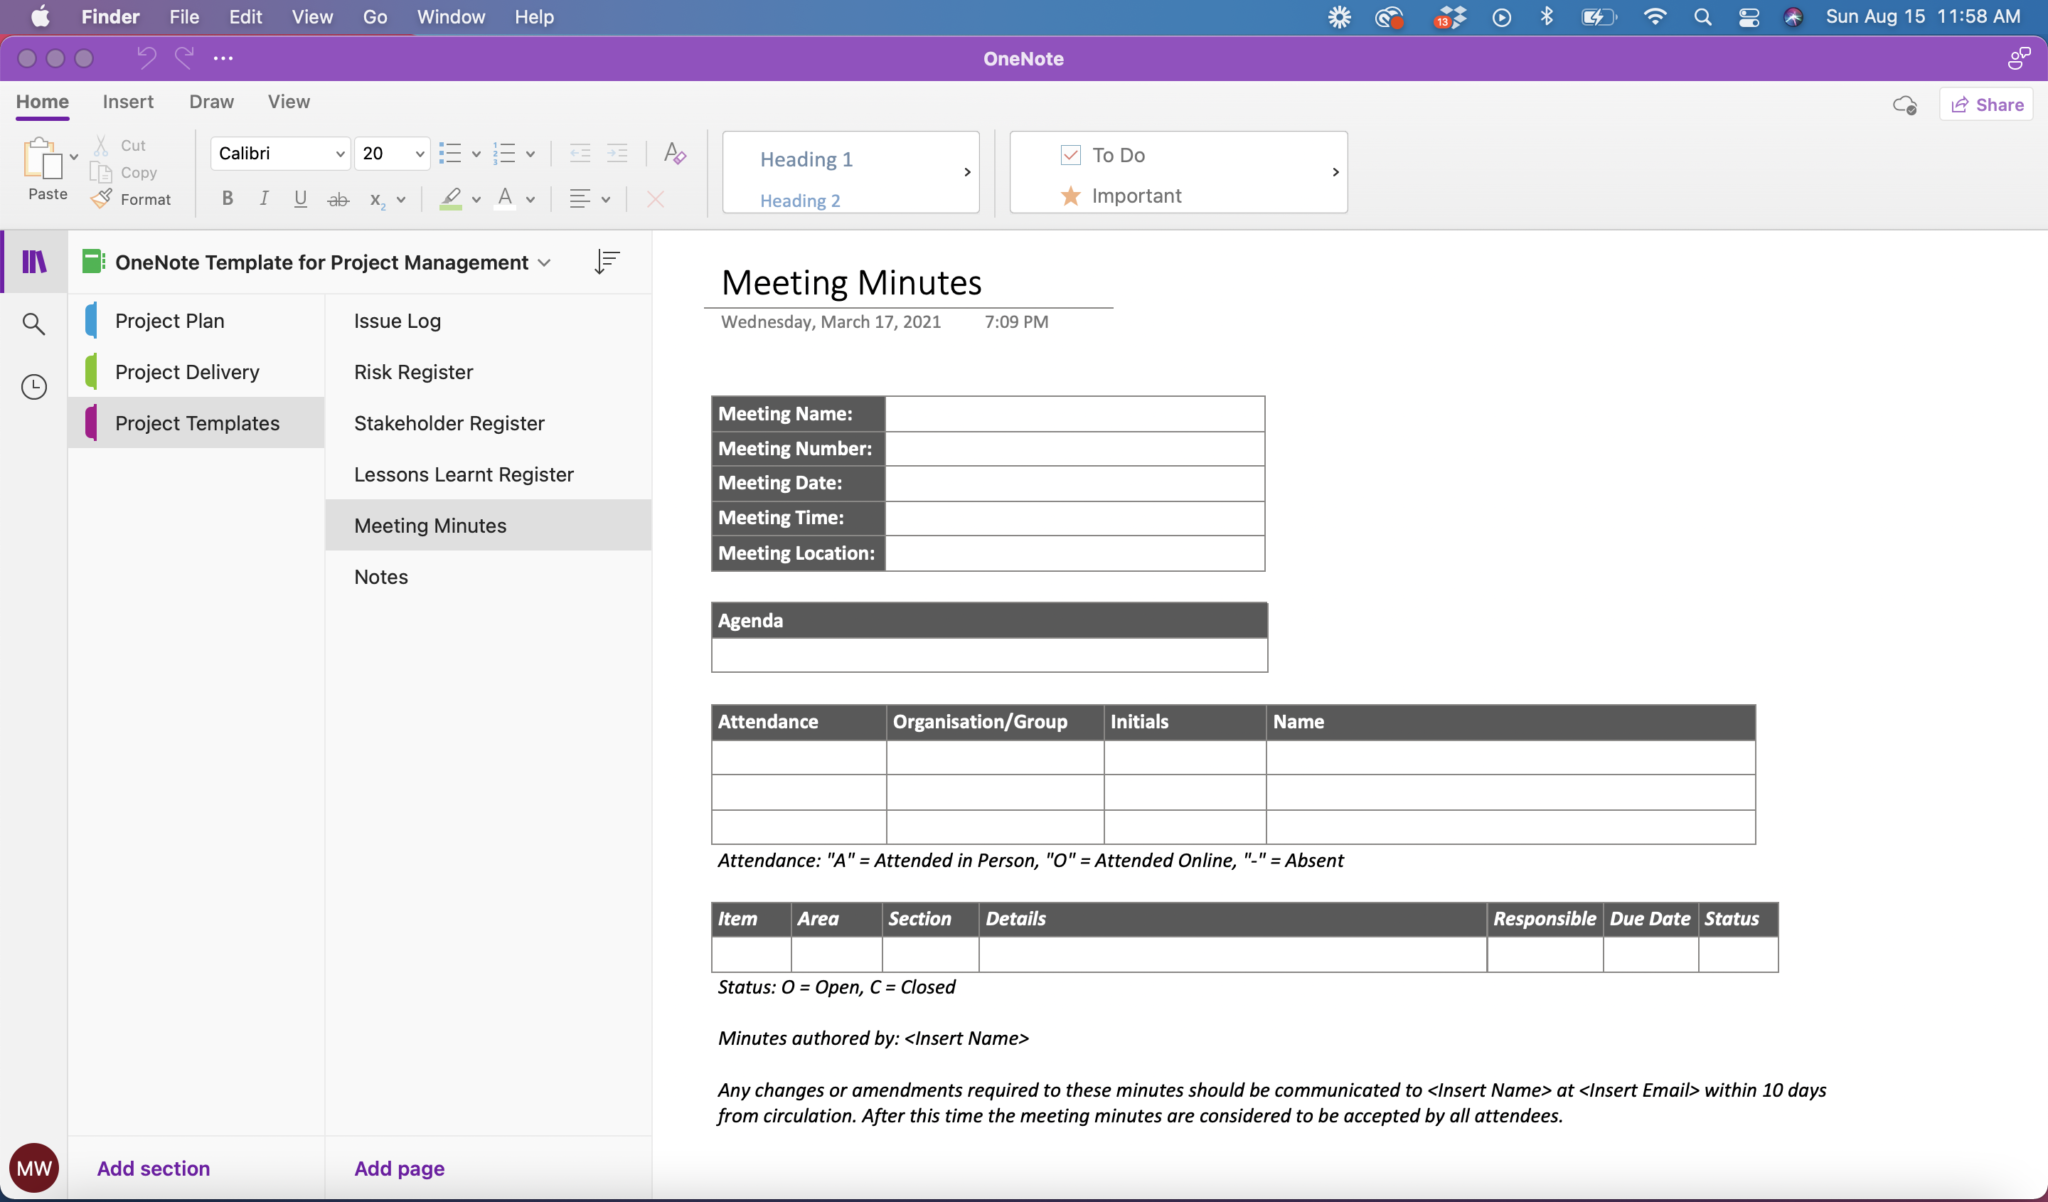Apply bulleted list
Image resolution: width=2048 pixels, height=1202 pixels.
click(x=450, y=153)
